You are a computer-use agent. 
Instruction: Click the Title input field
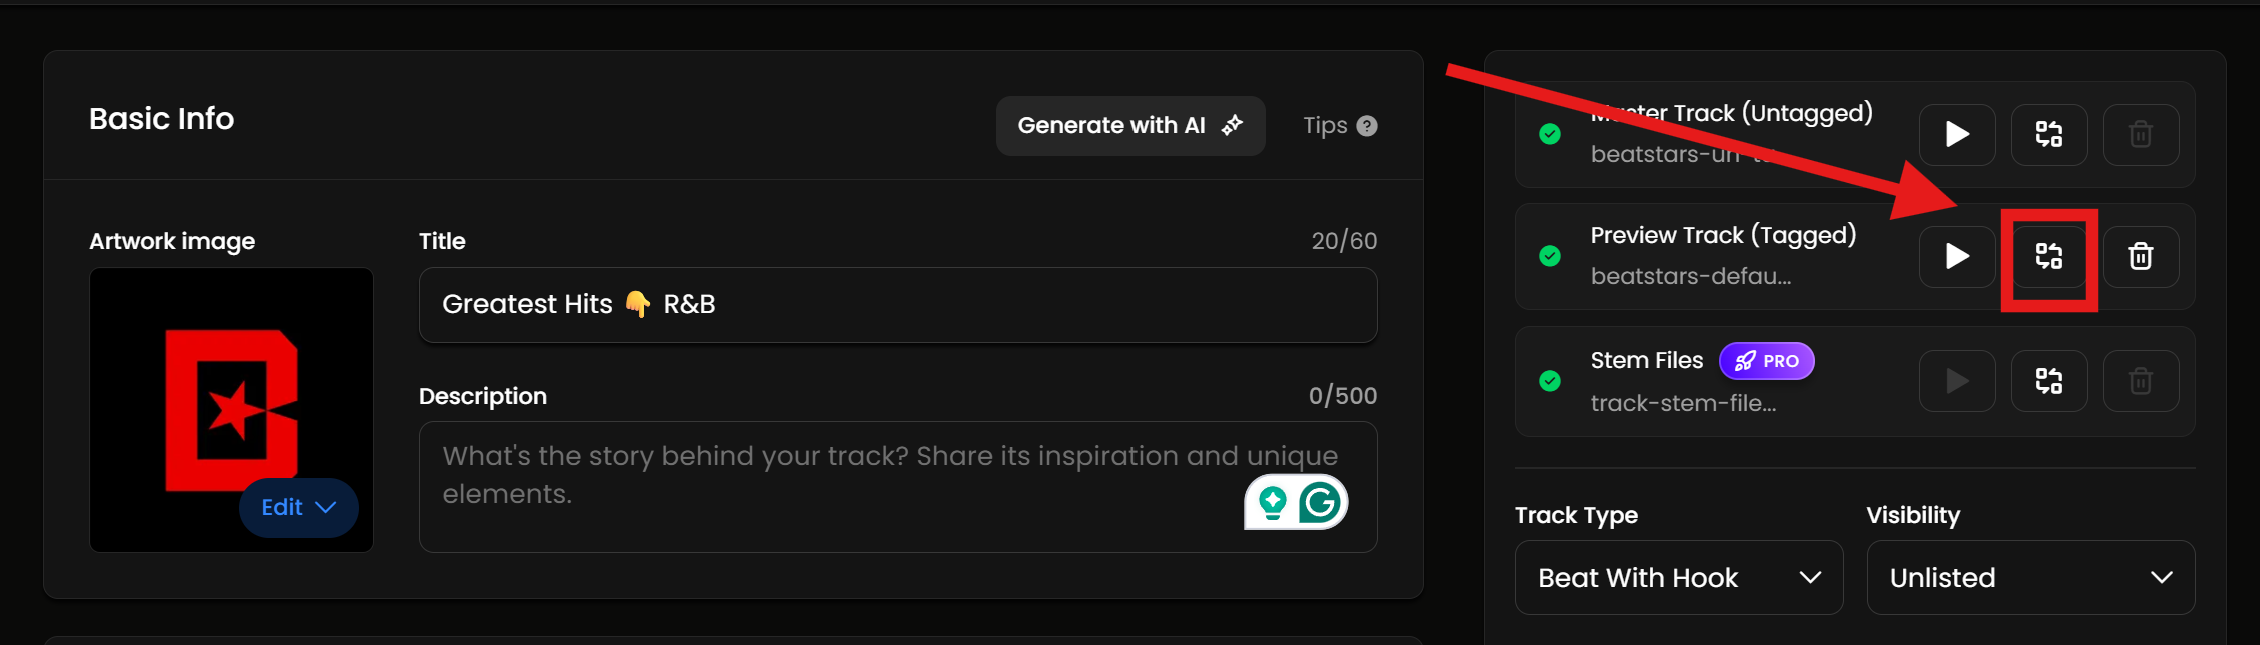(897, 305)
